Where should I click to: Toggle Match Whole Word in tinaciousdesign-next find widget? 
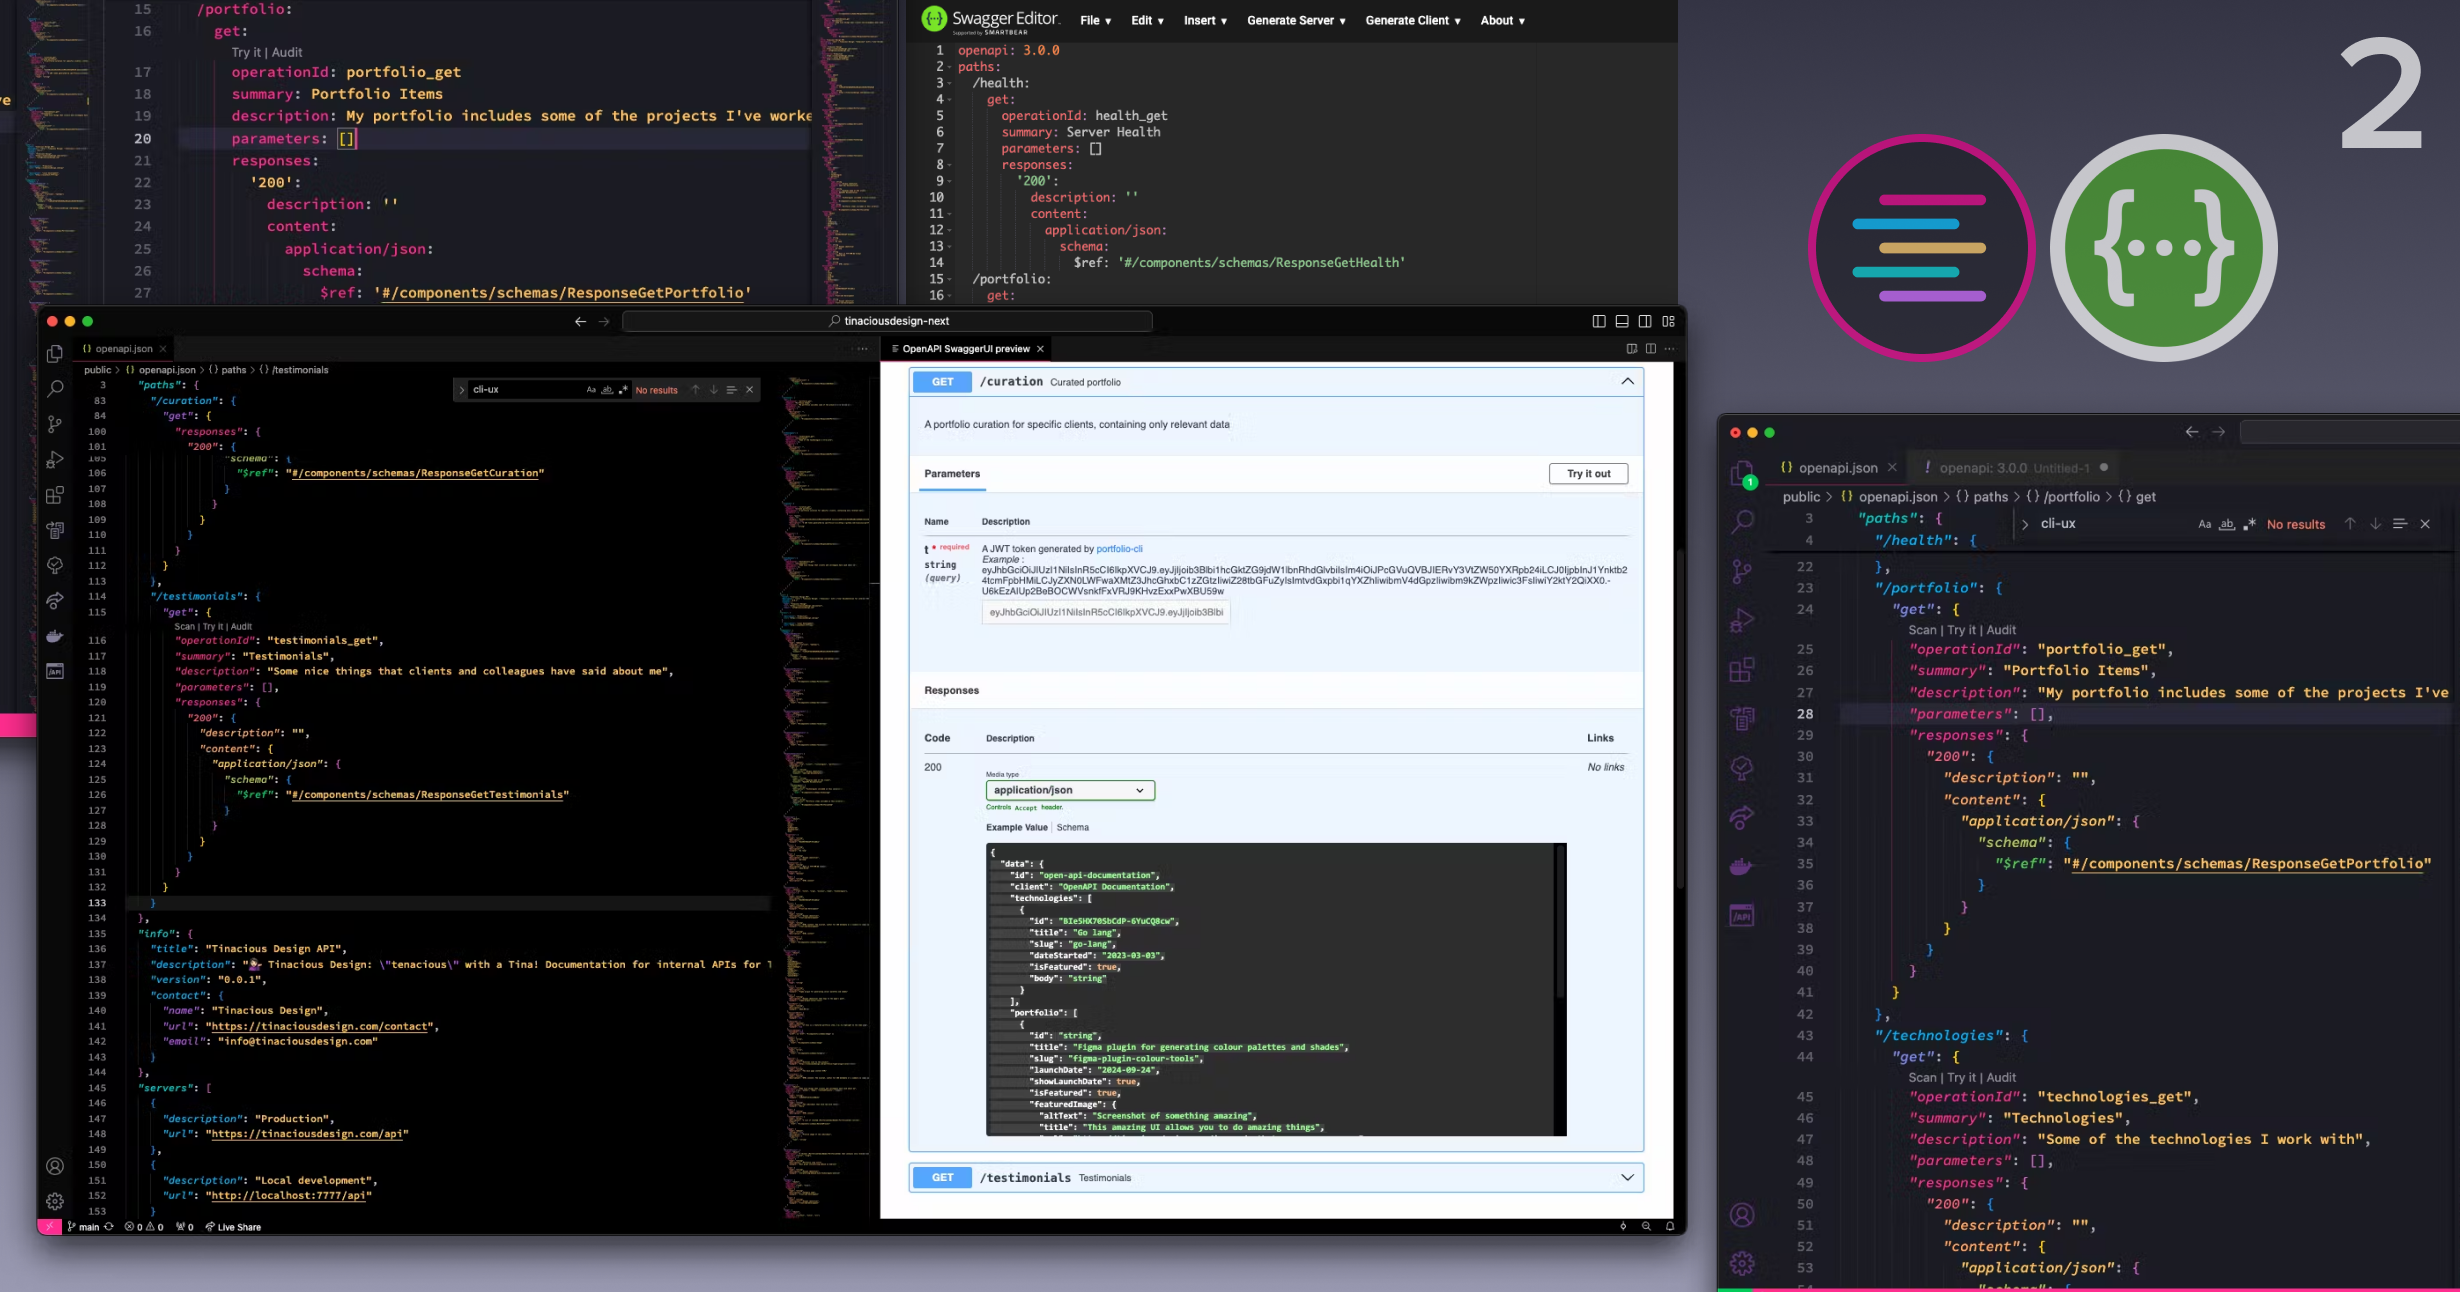coord(607,390)
